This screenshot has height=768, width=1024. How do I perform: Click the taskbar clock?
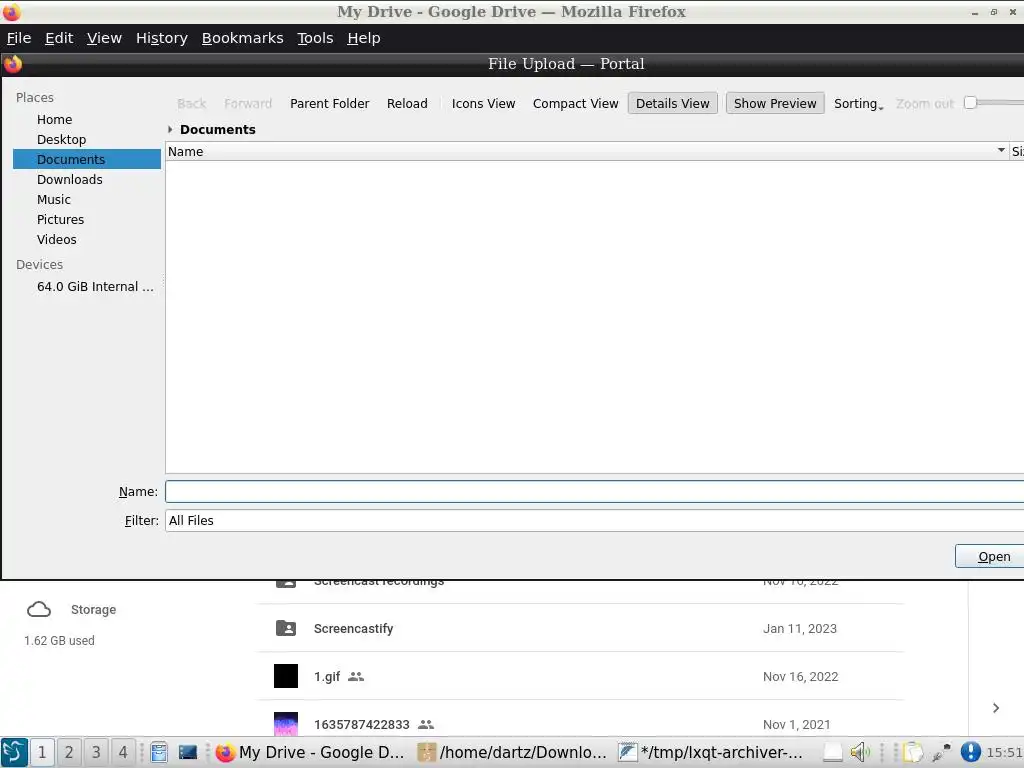point(1004,752)
